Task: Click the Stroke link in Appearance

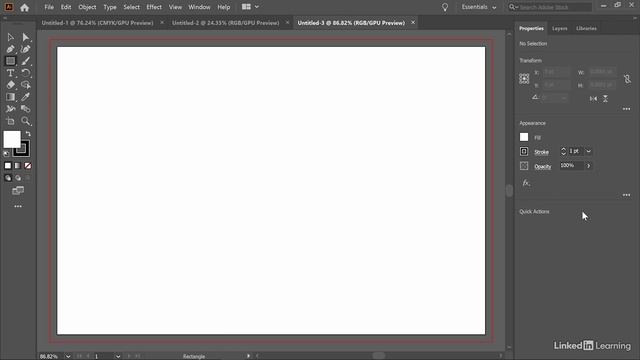Action: point(542,152)
